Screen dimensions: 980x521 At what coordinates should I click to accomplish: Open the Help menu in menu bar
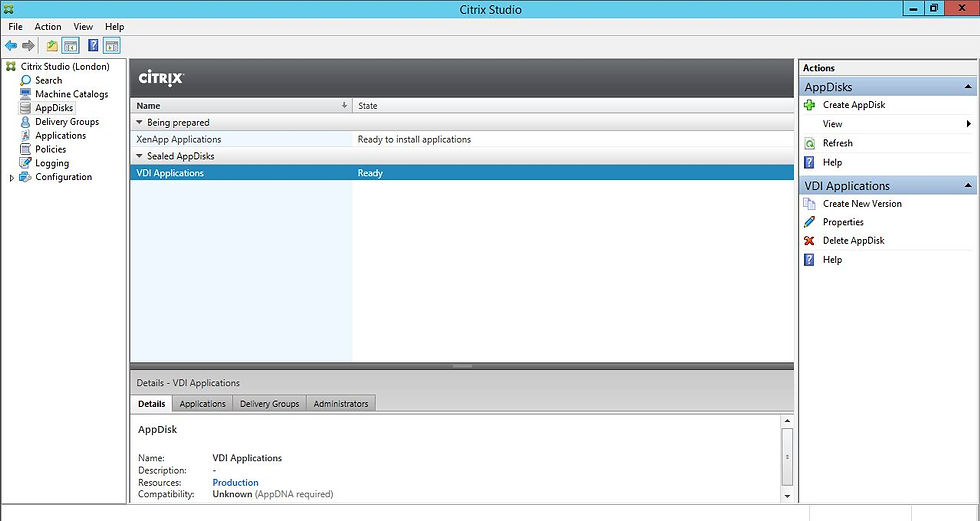tap(114, 27)
